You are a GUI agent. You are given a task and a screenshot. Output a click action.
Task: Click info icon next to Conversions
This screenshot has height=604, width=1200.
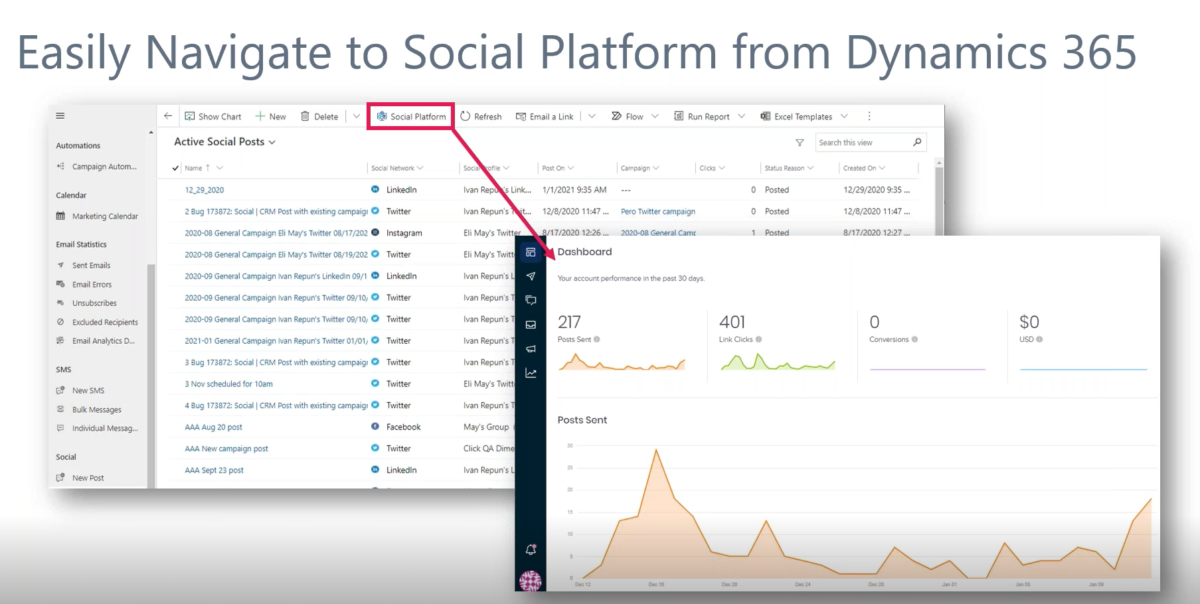(914, 340)
